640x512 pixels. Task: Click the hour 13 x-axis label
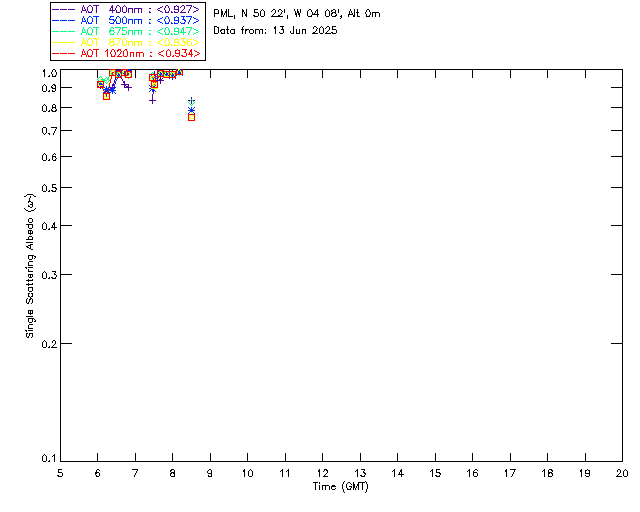click(x=360, y=473)
